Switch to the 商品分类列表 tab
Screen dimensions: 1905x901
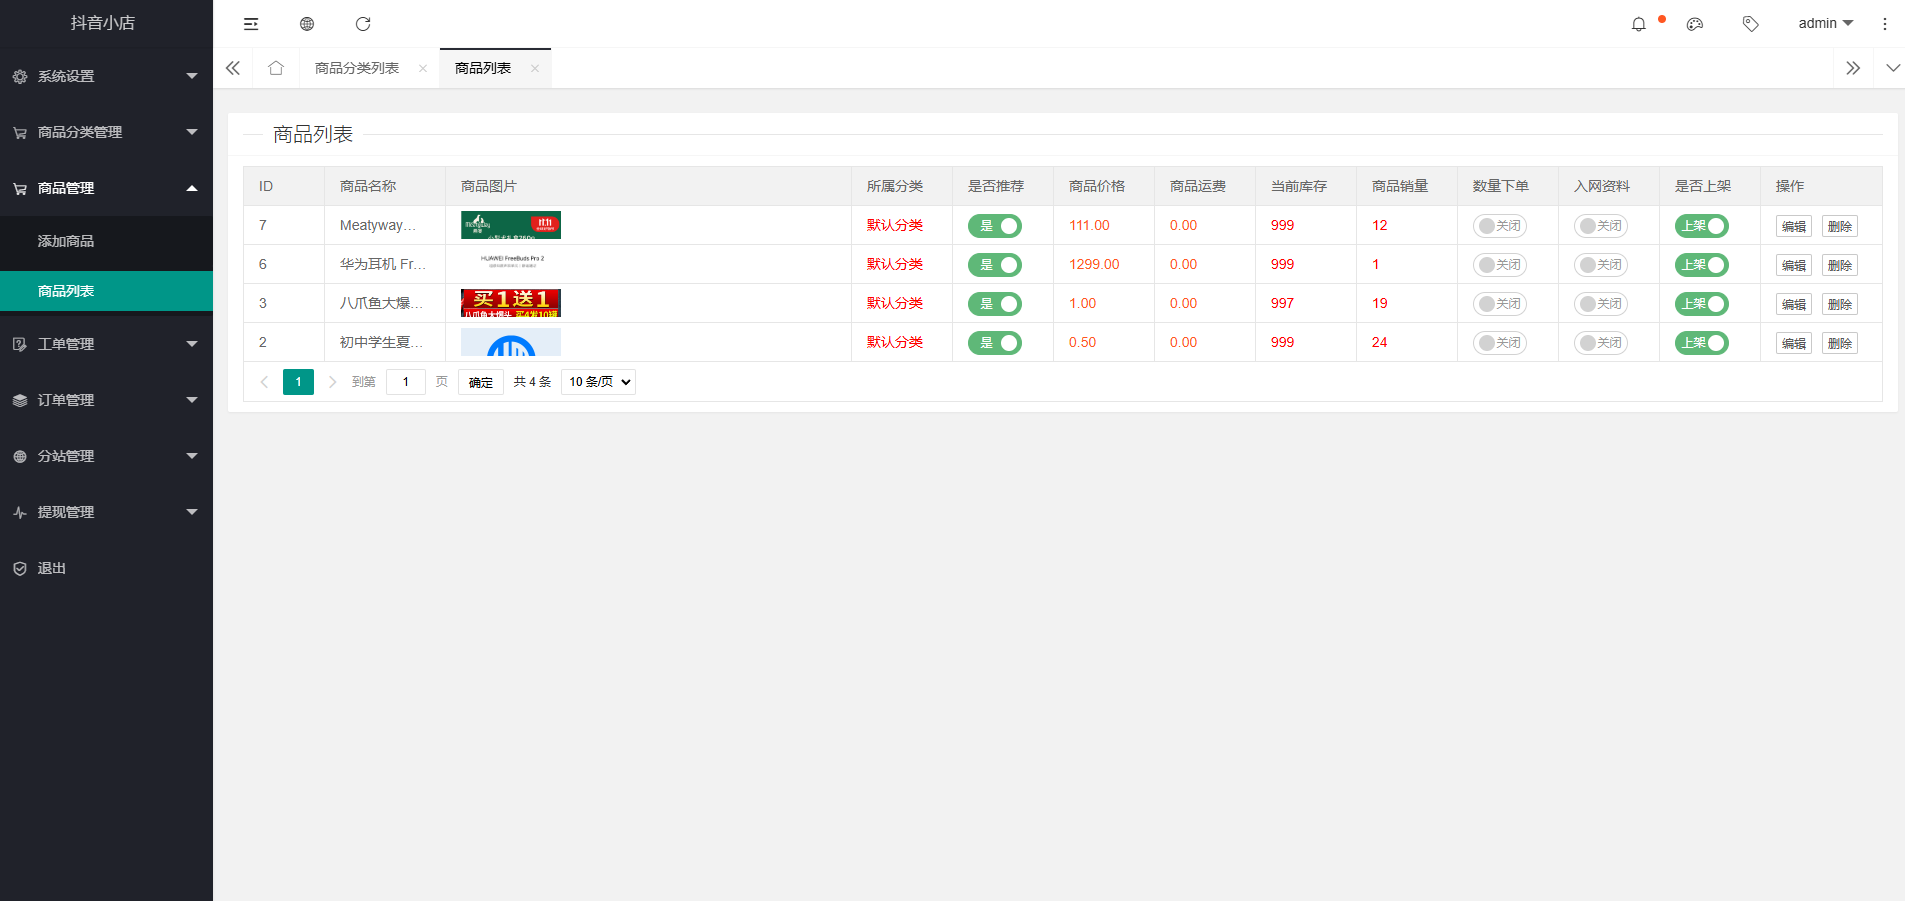357,68
